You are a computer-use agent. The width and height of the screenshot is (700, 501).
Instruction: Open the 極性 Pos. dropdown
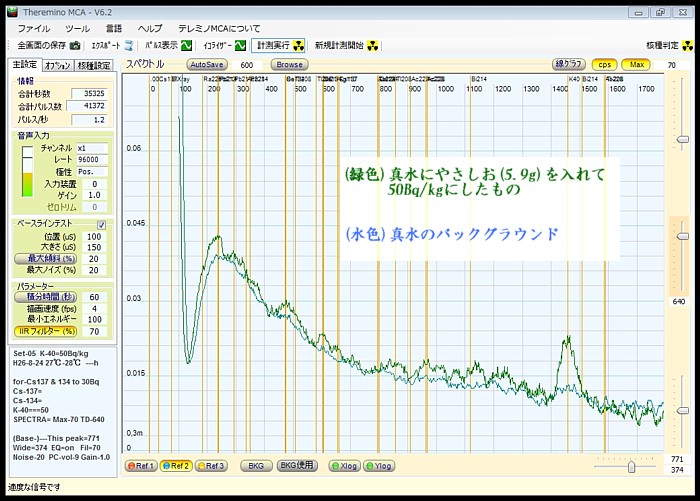(x=92, y=171)
